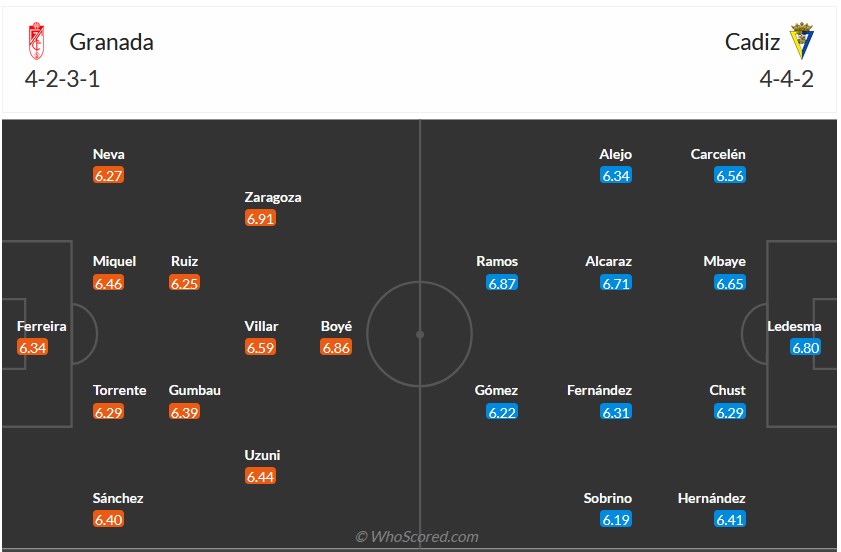Image resolution: width=841 pixels, height=552 pixels.
Task: Select Zaragoza's 6.91 rating badge
Action: coord(259,218)
